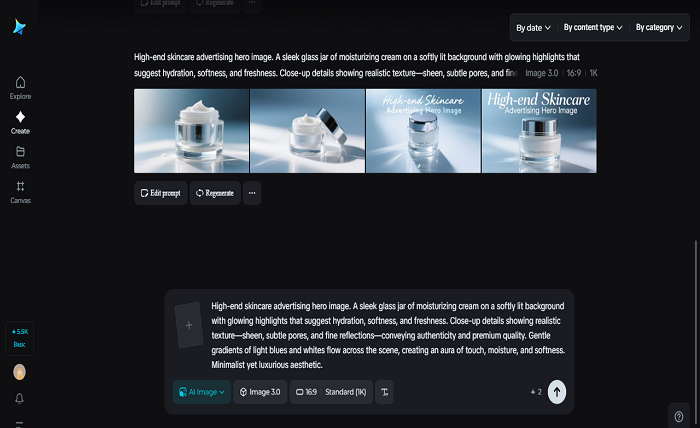Open fourth image with white jar
700x428 pixels.
tap(539, 131)
